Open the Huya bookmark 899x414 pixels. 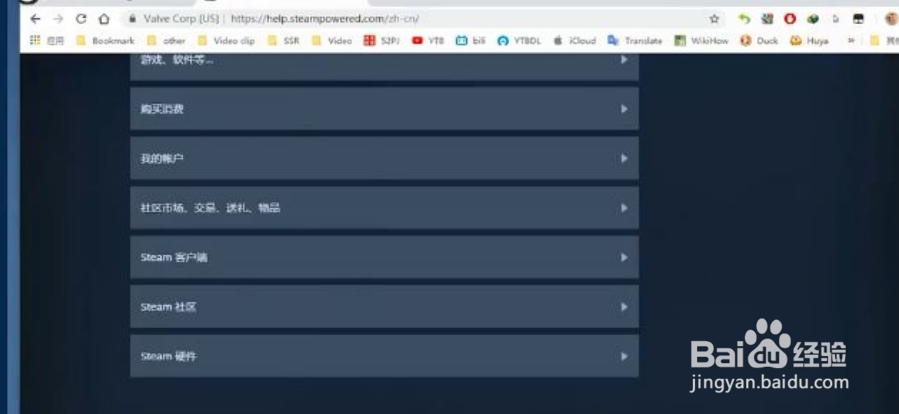click(x=809, y=41)
